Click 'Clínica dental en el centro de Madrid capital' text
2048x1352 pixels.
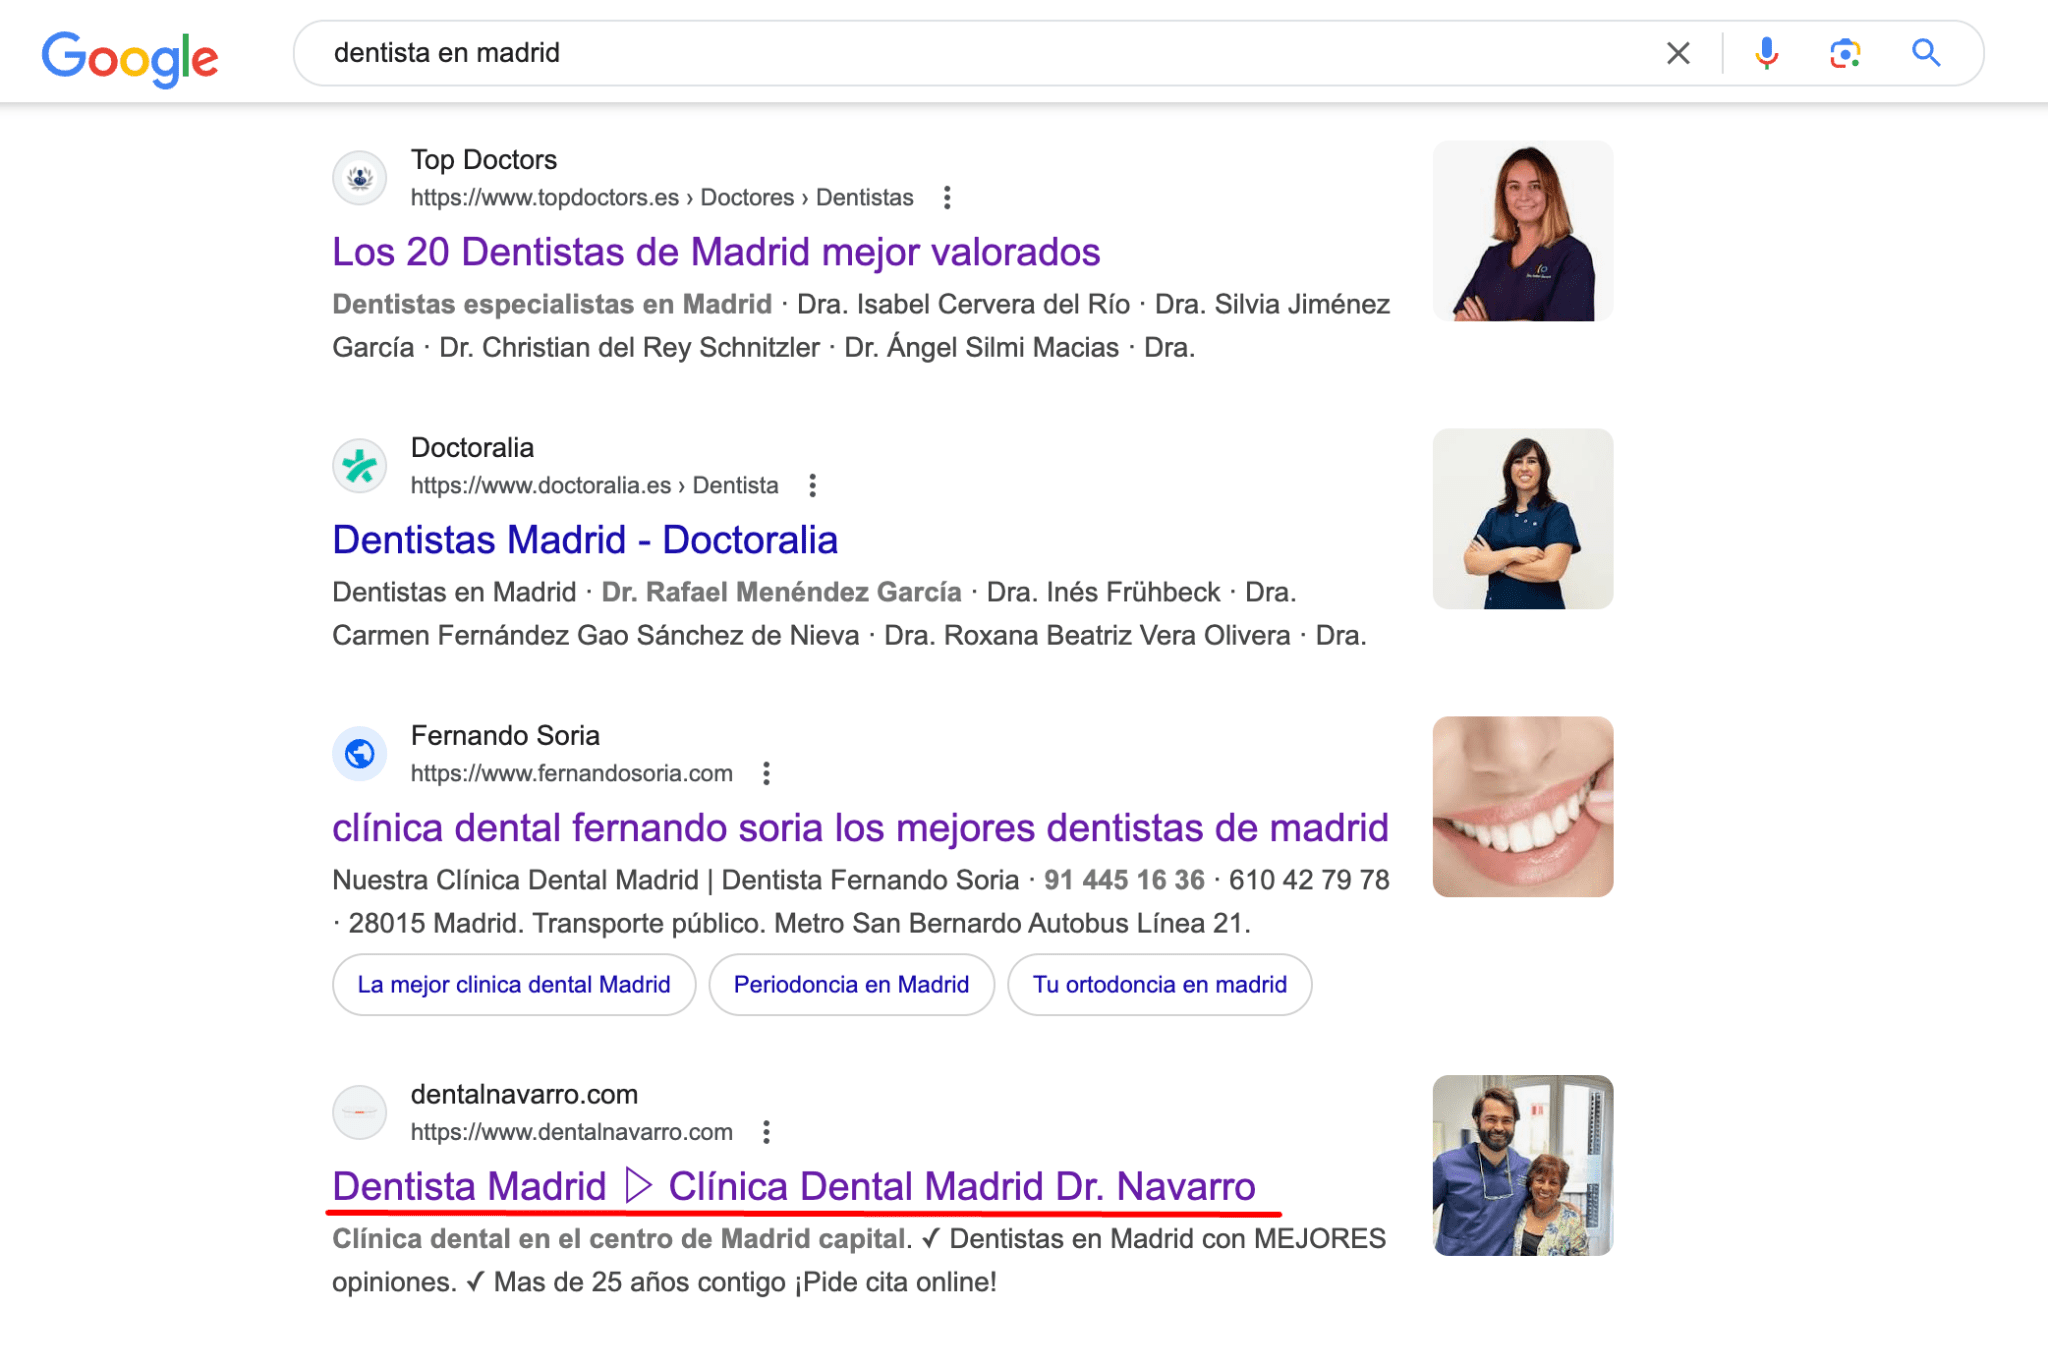[620, 1240]
